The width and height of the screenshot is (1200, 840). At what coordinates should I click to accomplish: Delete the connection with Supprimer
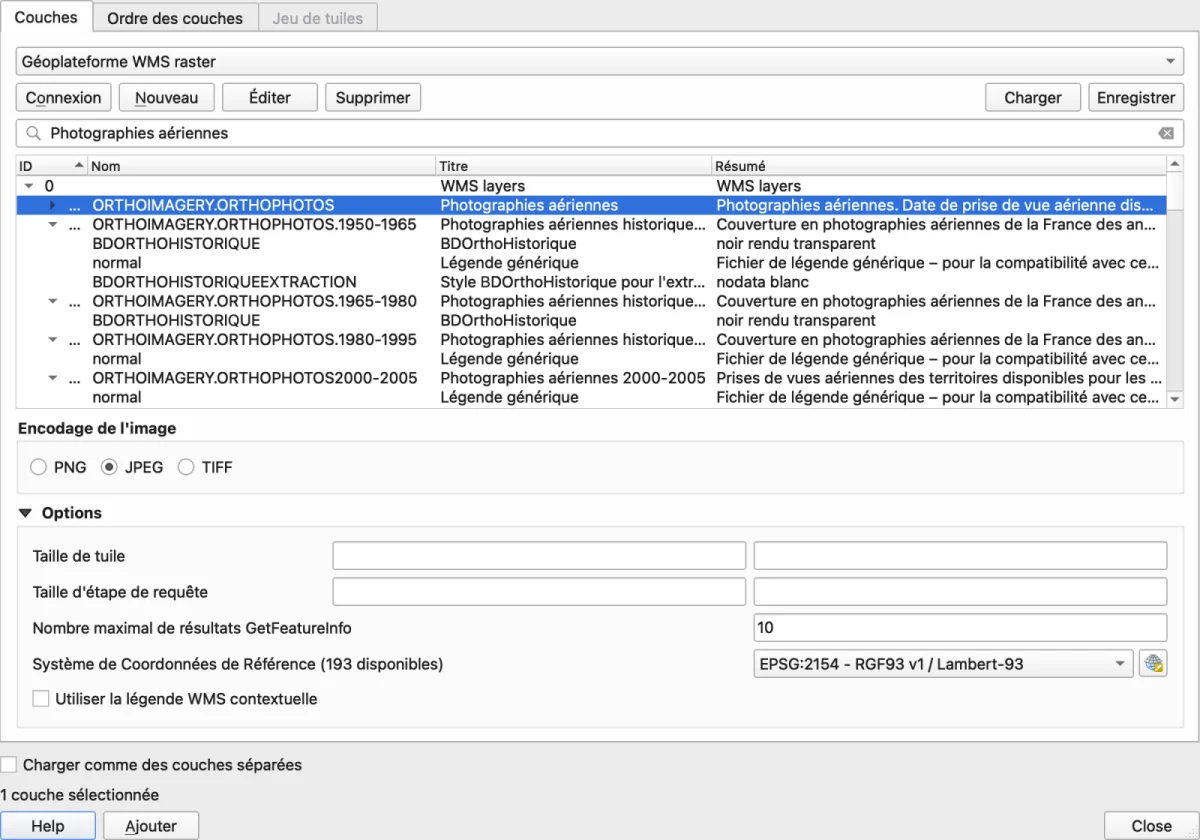click(373, 97)
